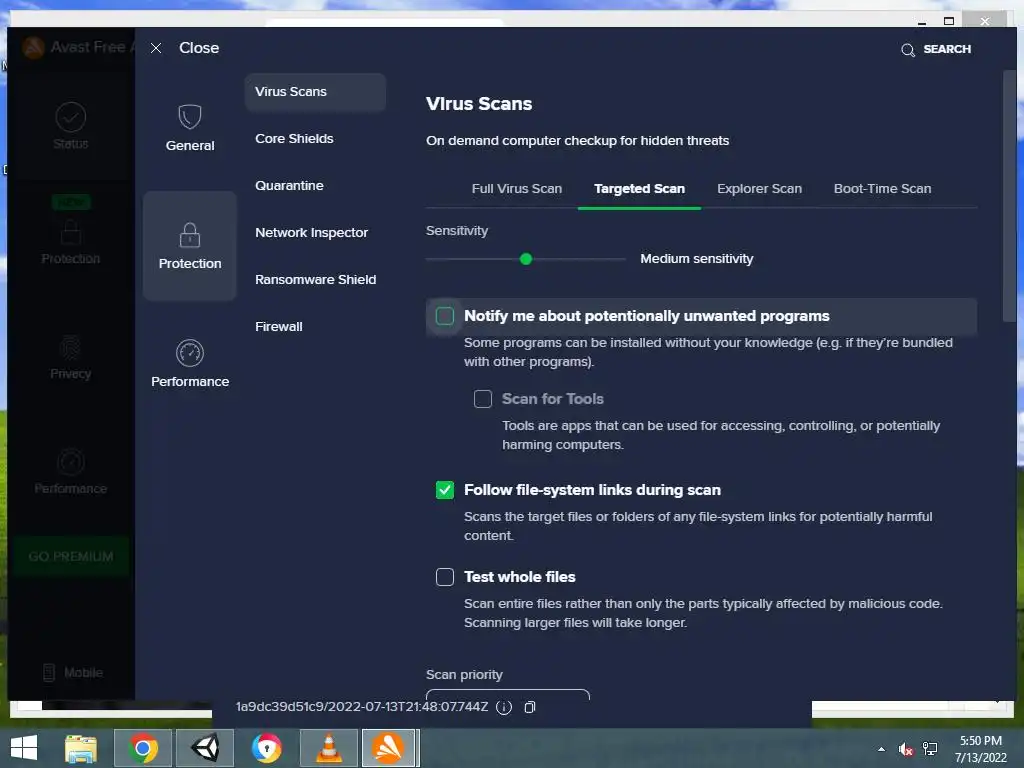
Task: Click the taskbar clock showing 5:50 PM
Action: (980, 741)
